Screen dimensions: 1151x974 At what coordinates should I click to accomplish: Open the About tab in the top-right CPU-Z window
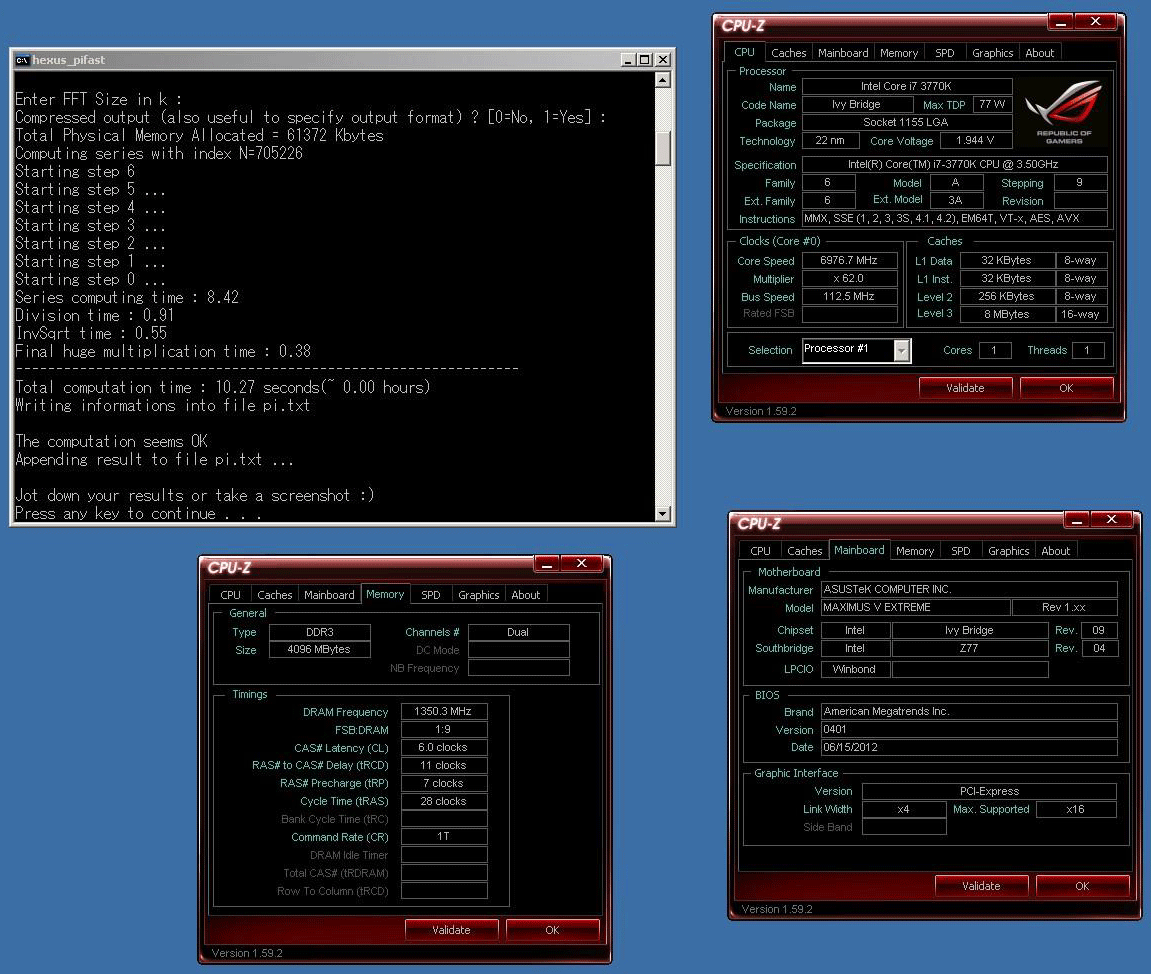pyautogui.click(x=1039, y=53)
